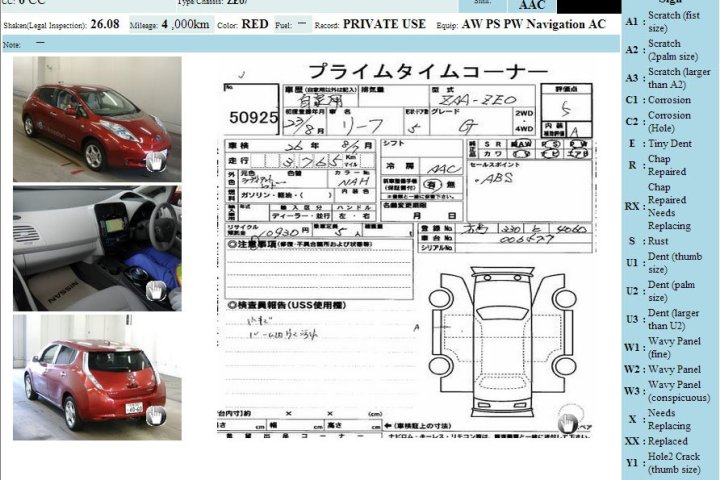The height and width of the screenshot is (480, 720).
Task: Click legend entry R Chap Repaired
Action: coord(657,165)
